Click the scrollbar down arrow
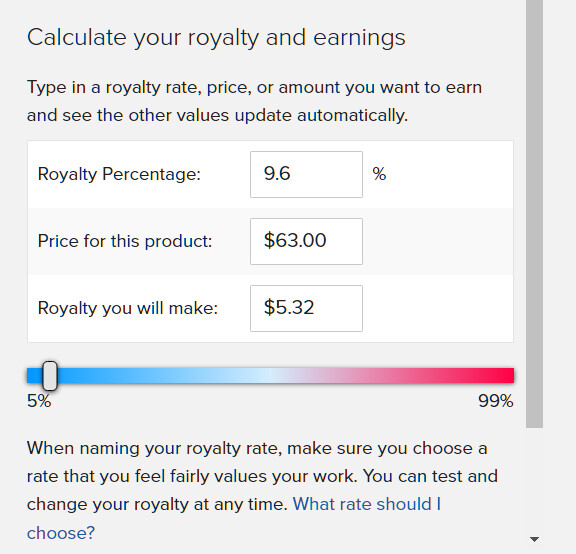The image size is (576, 554). 534,539
